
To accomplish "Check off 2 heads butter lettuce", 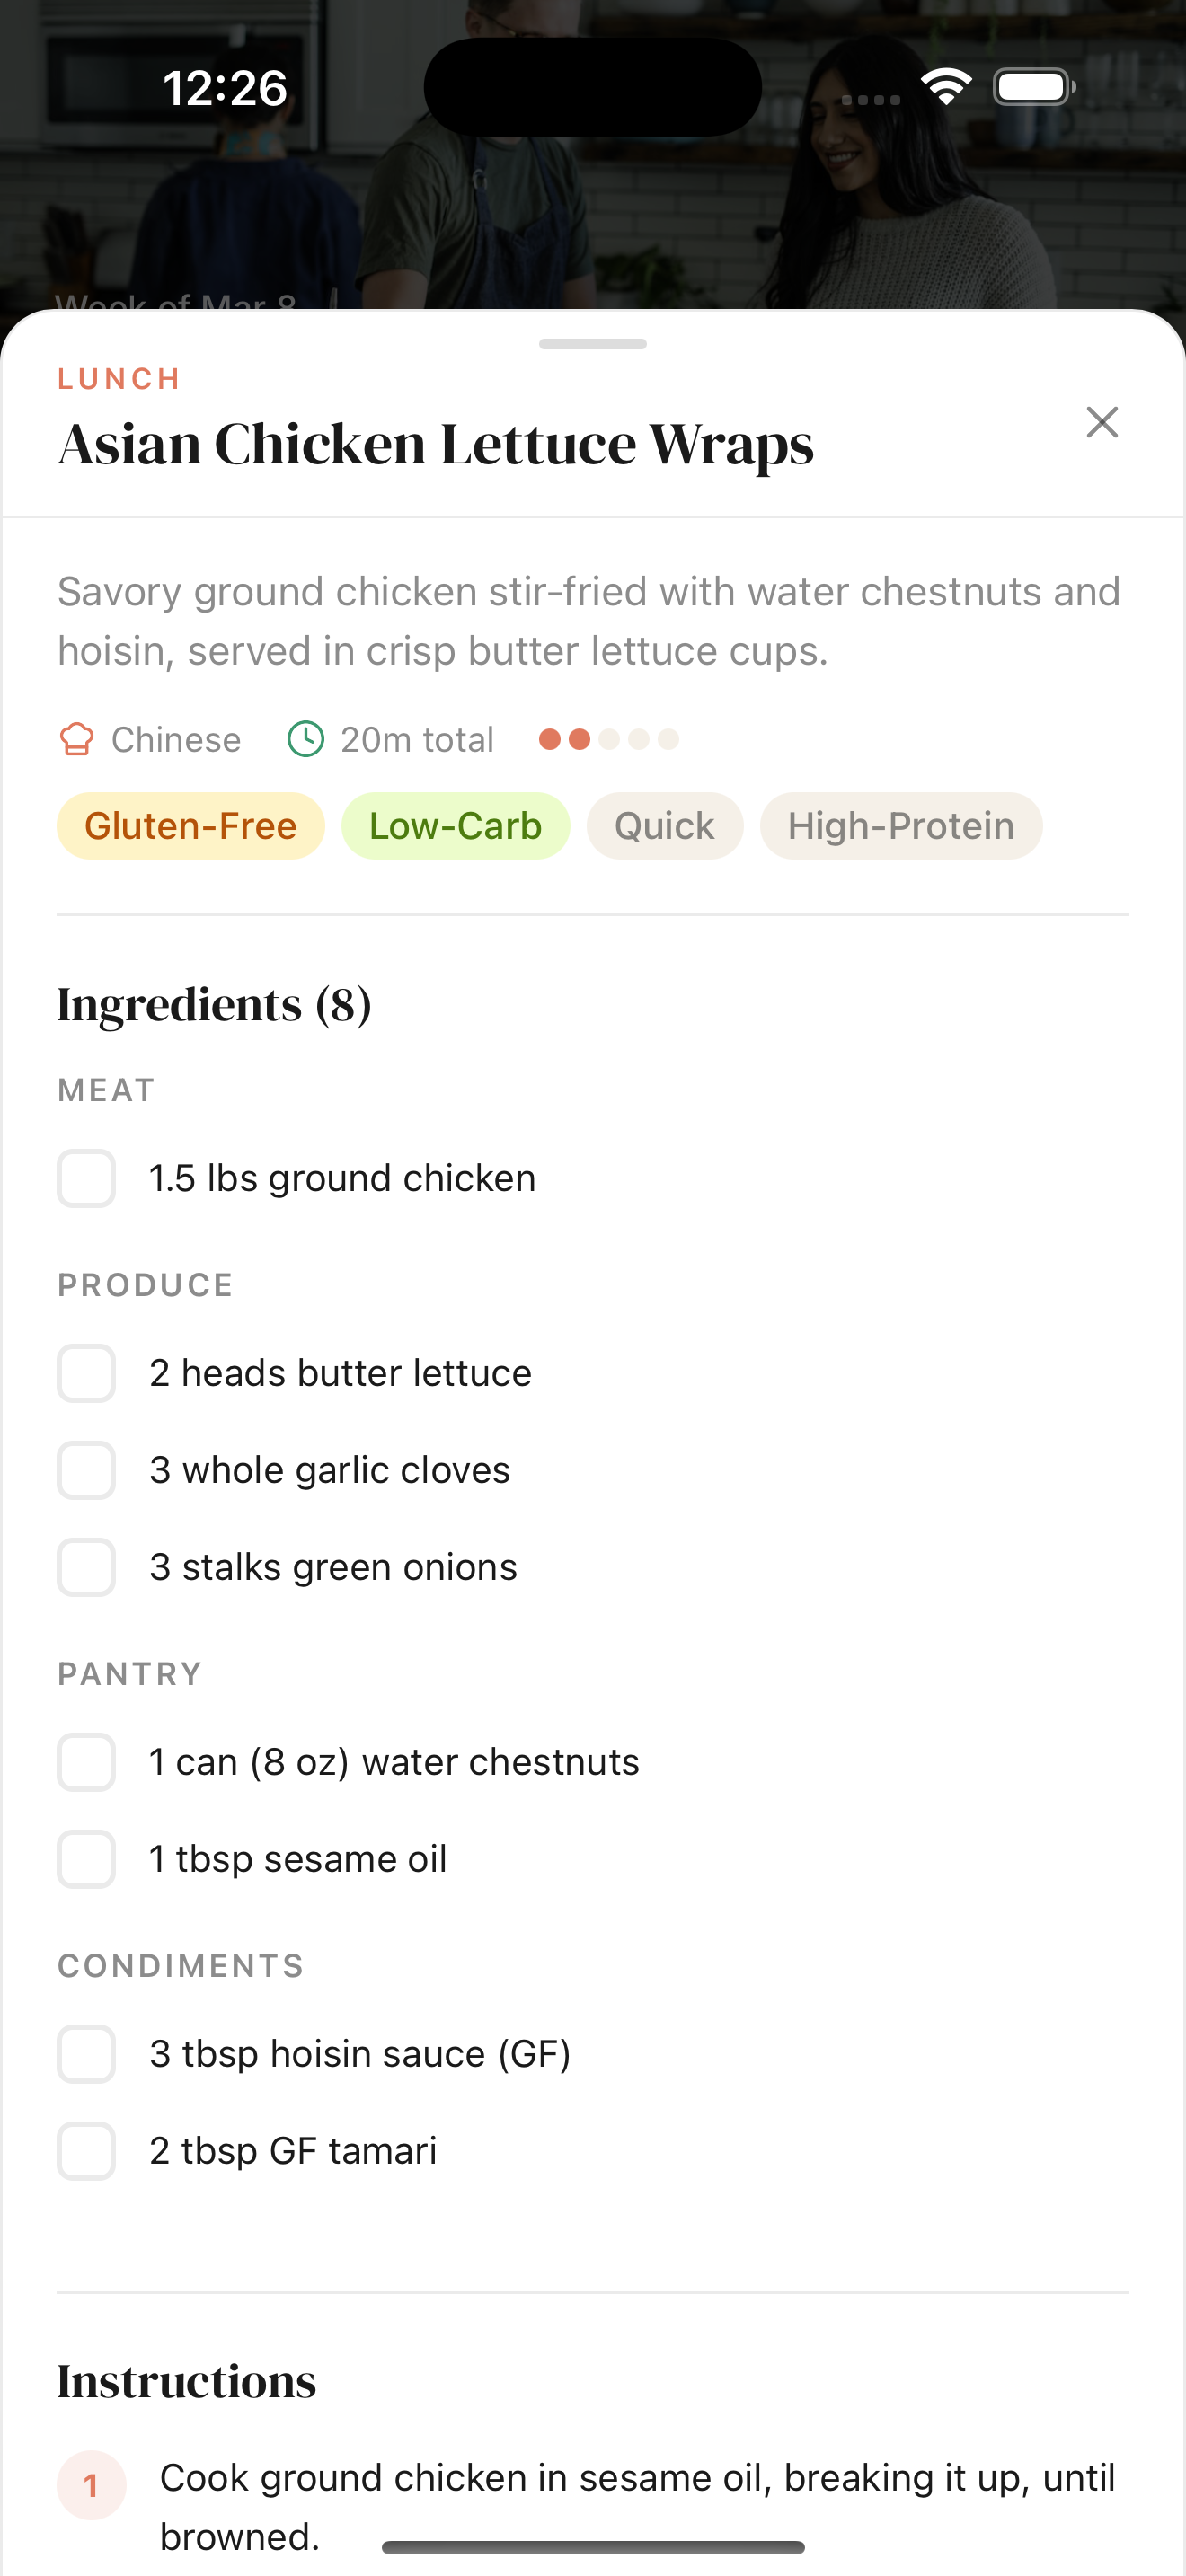I will pos(86,1373).
